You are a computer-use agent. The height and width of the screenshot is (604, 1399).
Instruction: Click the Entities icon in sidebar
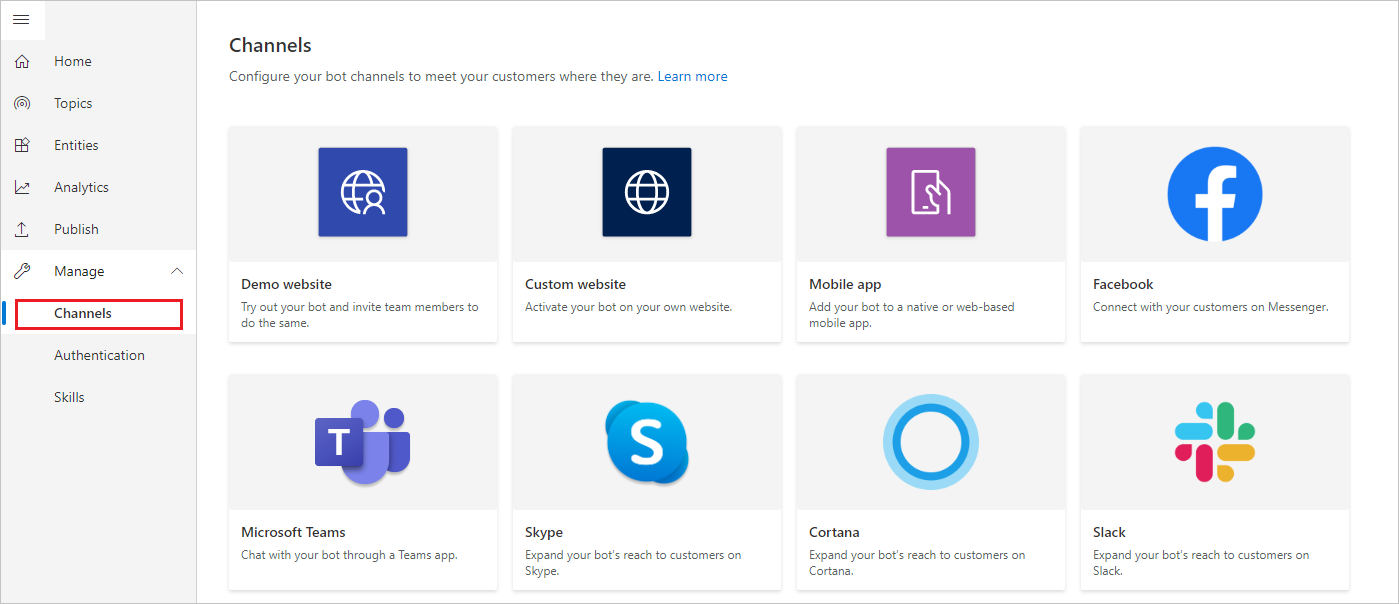coord(22,145)
